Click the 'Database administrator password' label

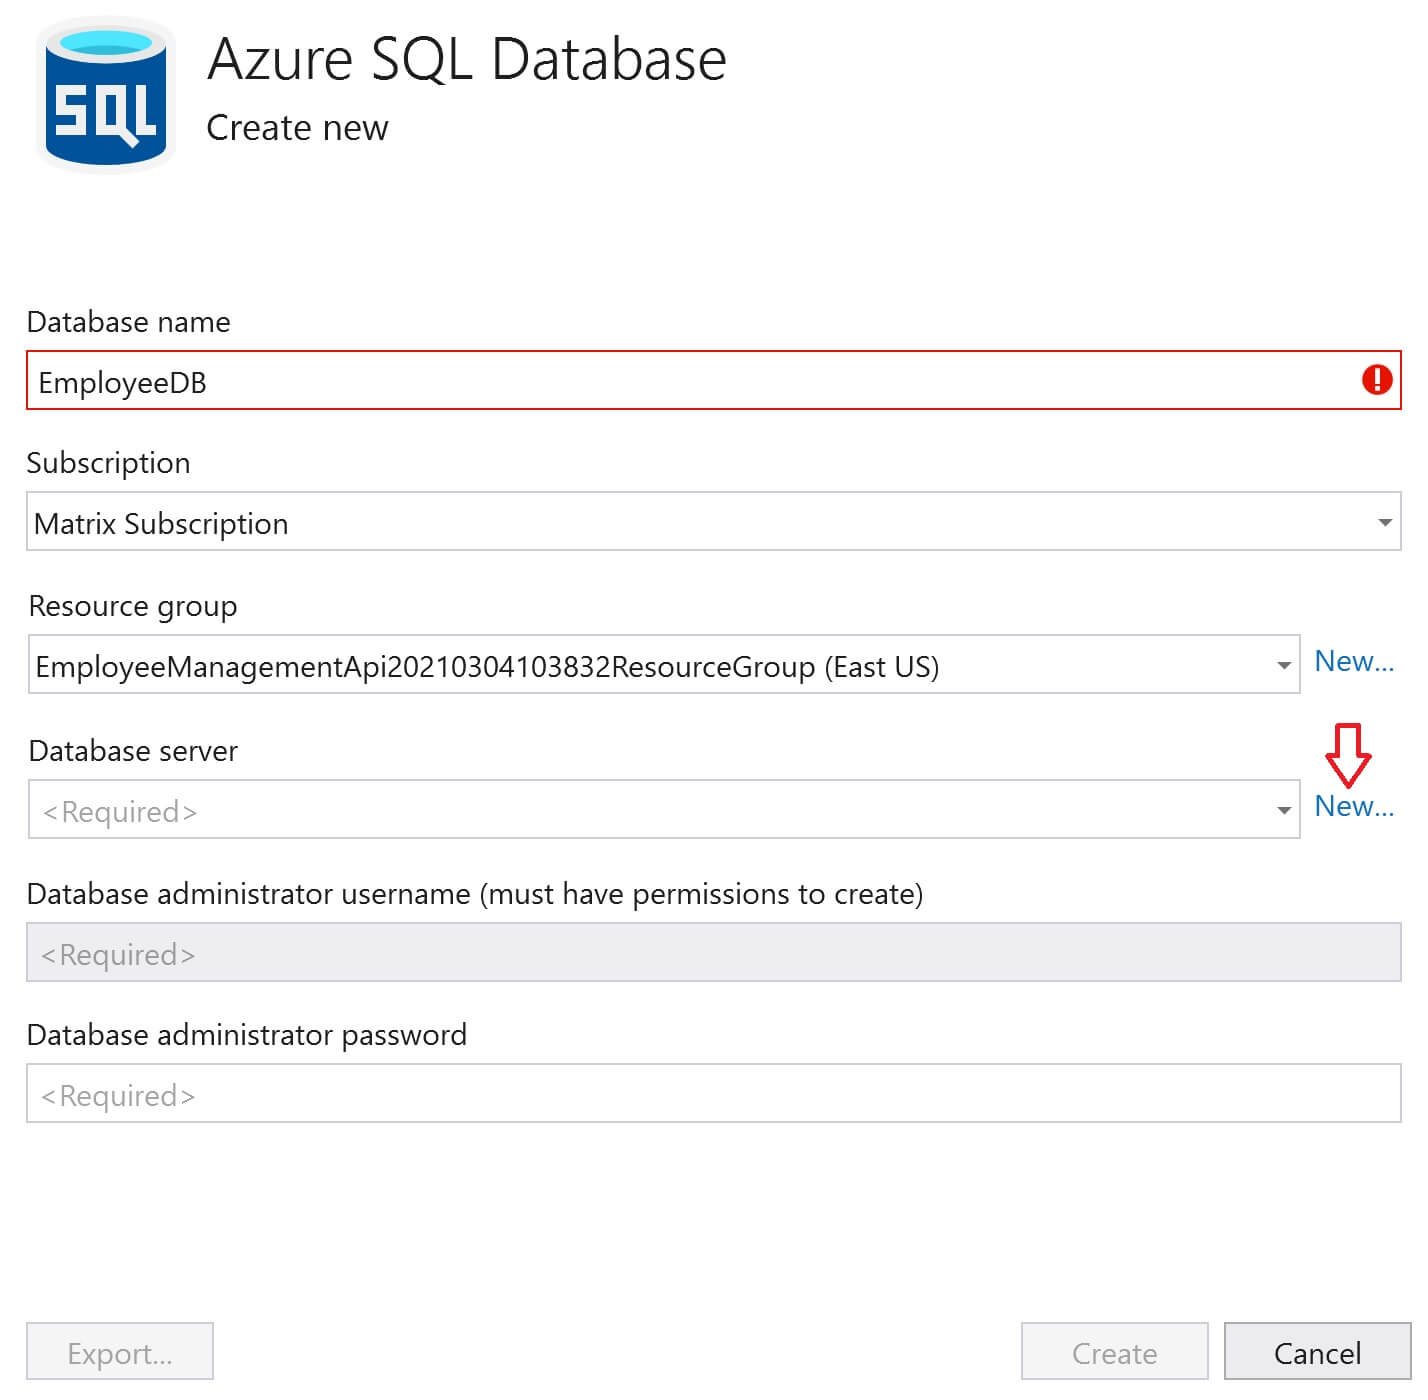pyautogui.click(x=247, y=1035)
